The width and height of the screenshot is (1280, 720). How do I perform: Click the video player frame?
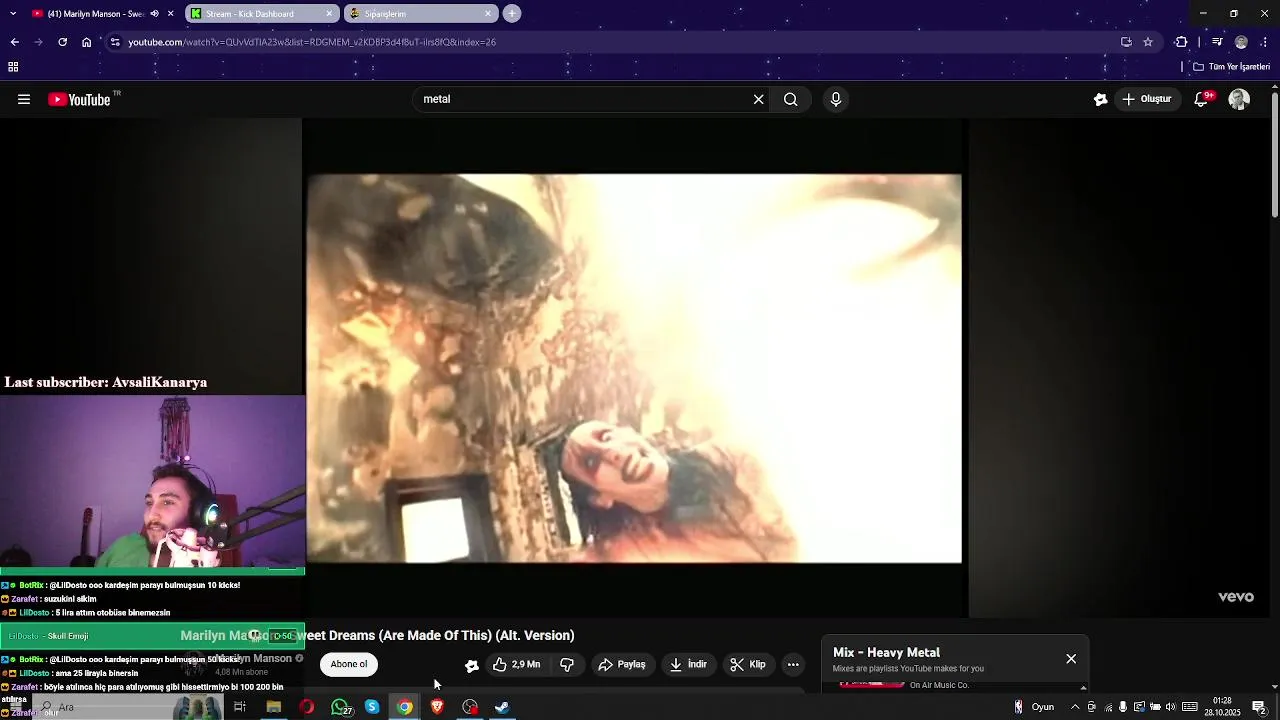pos(634,368)
